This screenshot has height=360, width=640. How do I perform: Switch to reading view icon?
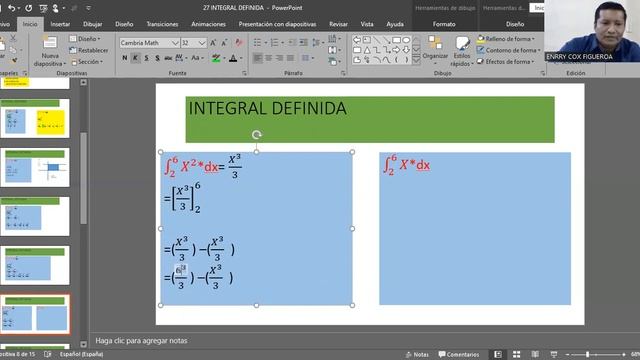click(x=535, y=354)
